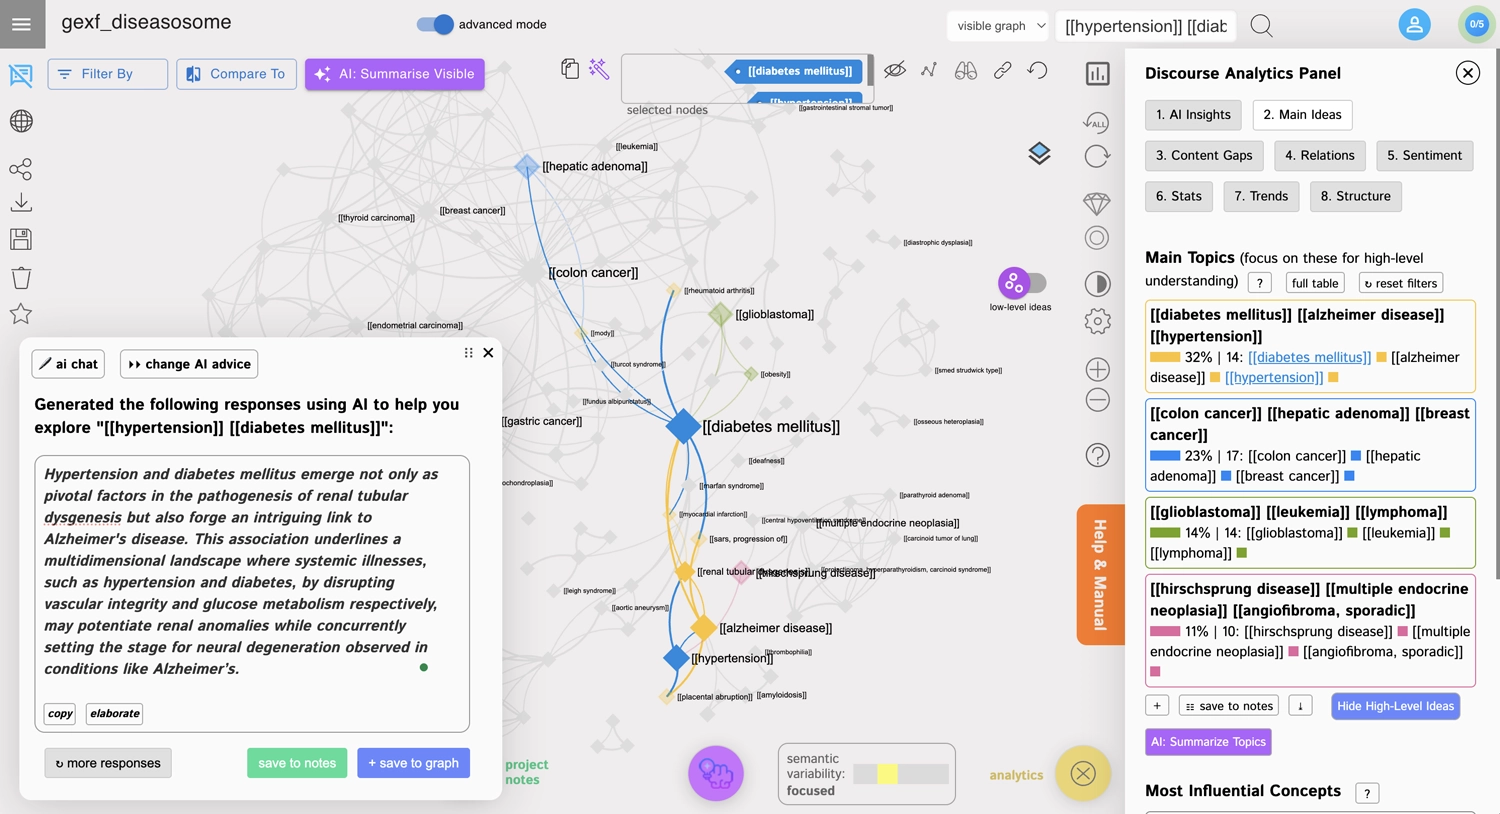The height and width of the screenshot is (814, 1500).
Task: Click AI: Summarize Topics button
Action: click(x=1208, y=742)
